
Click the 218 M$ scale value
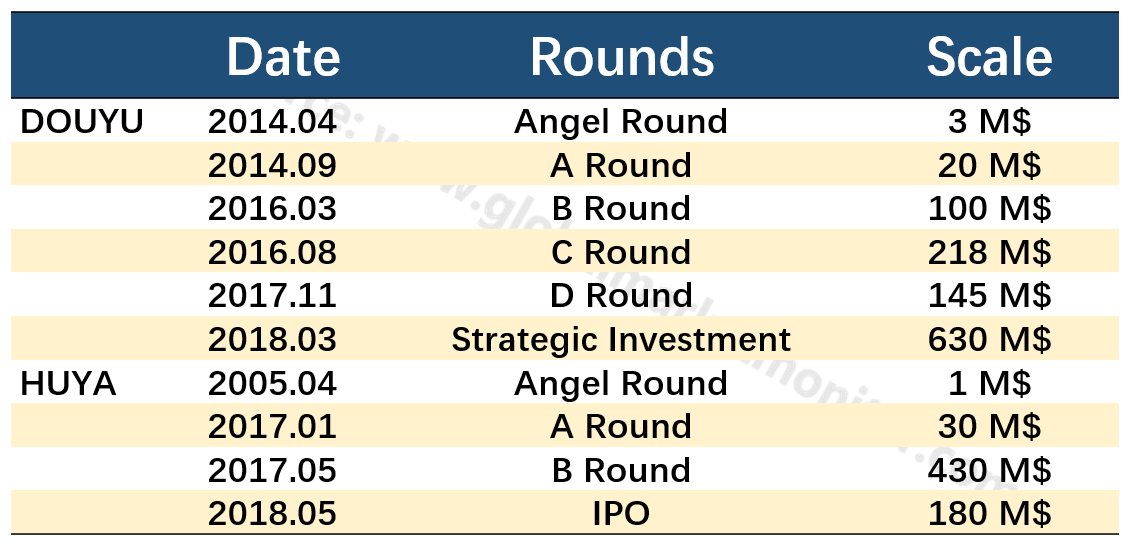point(989,253)
